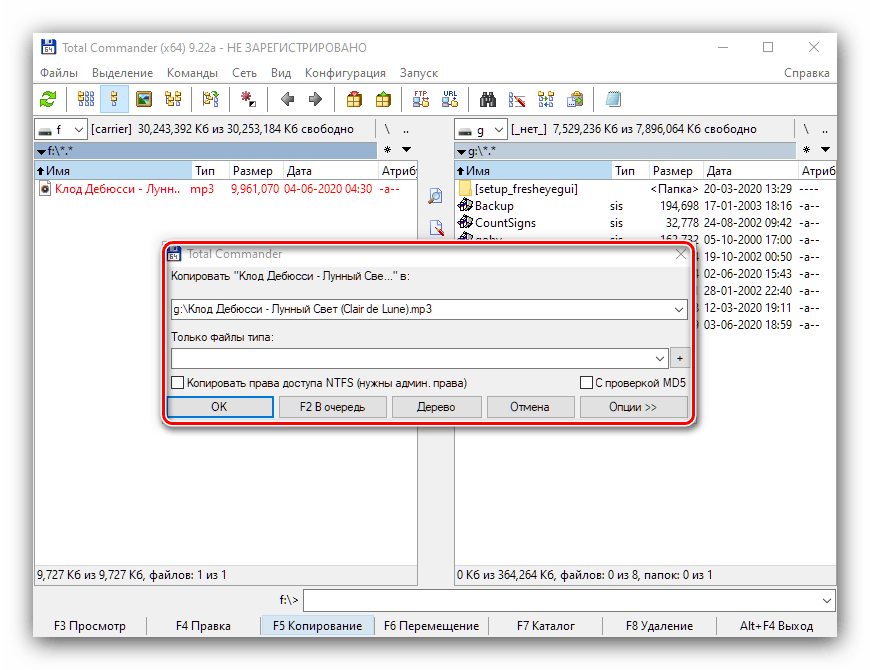The height and width of the screenshot is (670, 870).
Task: Tick the MD5 verification checkbox
Action: [586, 383]
